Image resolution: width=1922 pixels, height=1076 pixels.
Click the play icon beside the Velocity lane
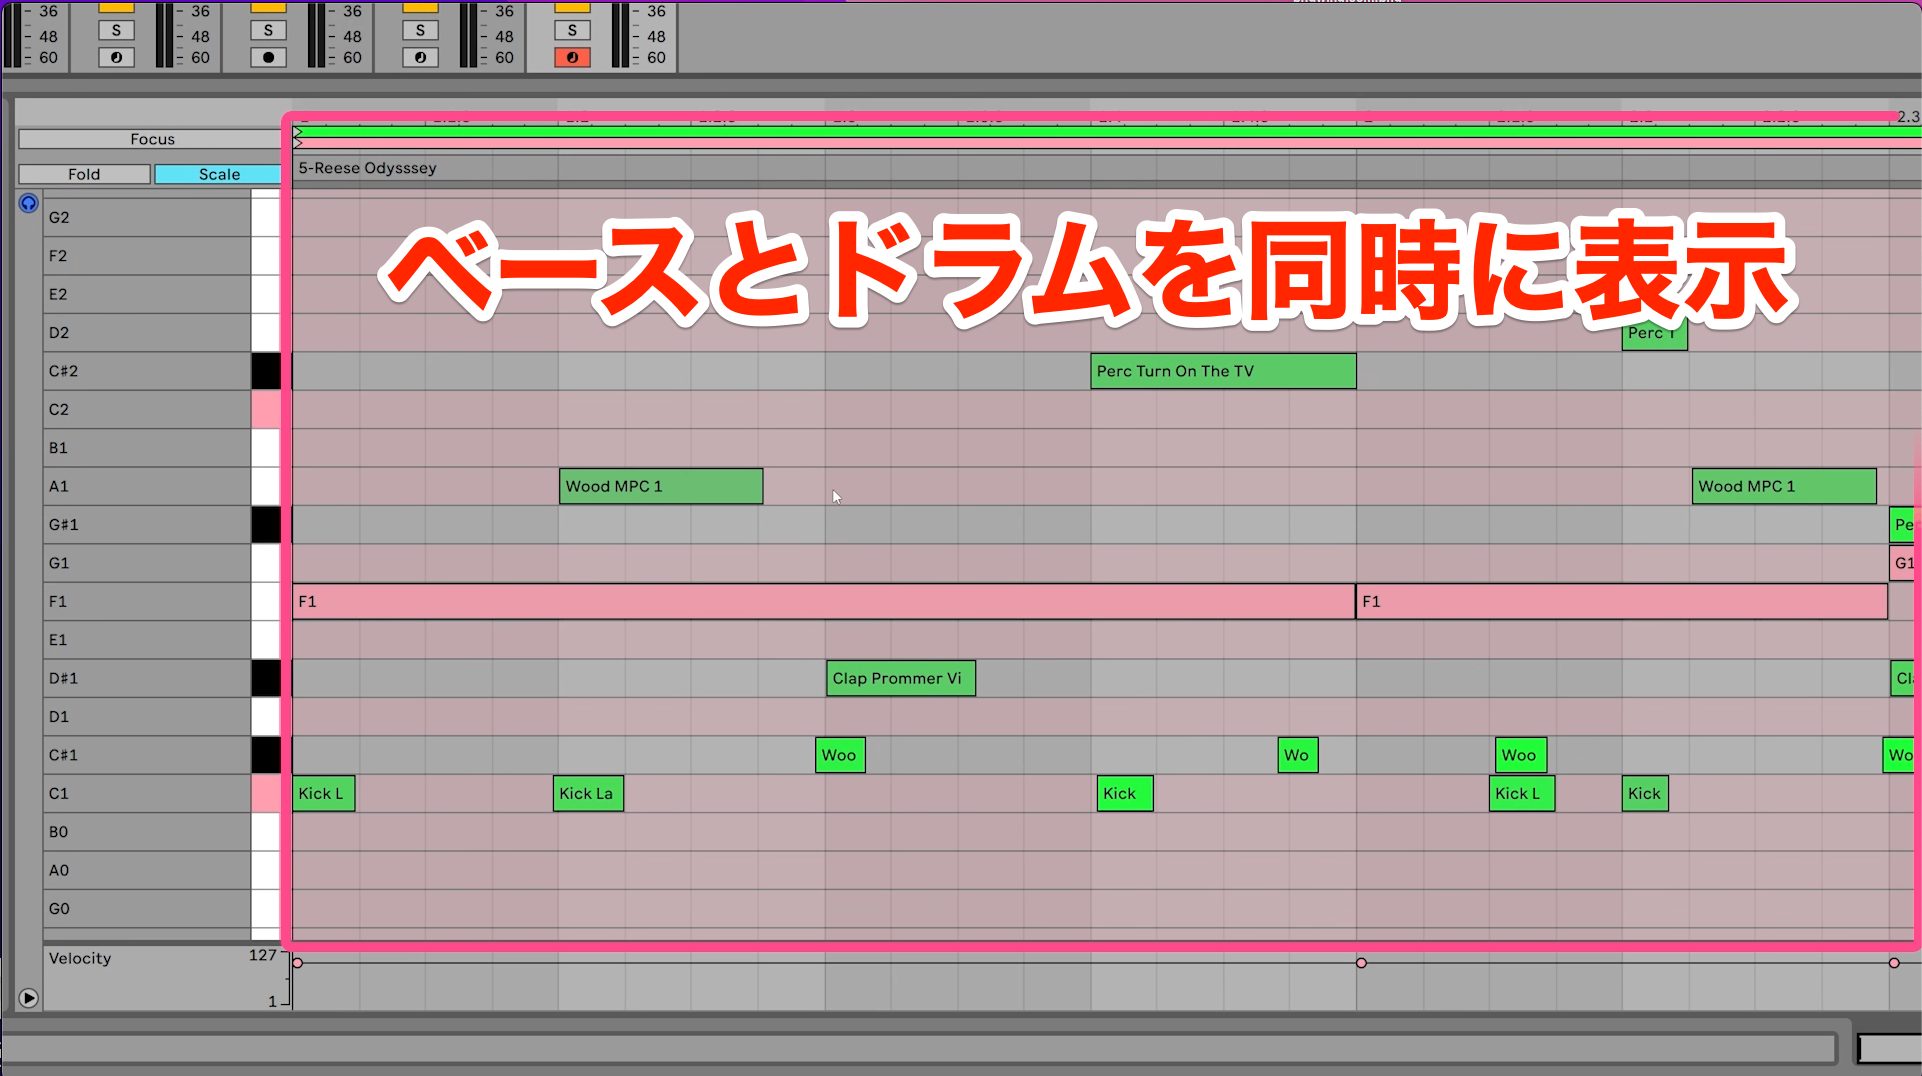[28, 998]
